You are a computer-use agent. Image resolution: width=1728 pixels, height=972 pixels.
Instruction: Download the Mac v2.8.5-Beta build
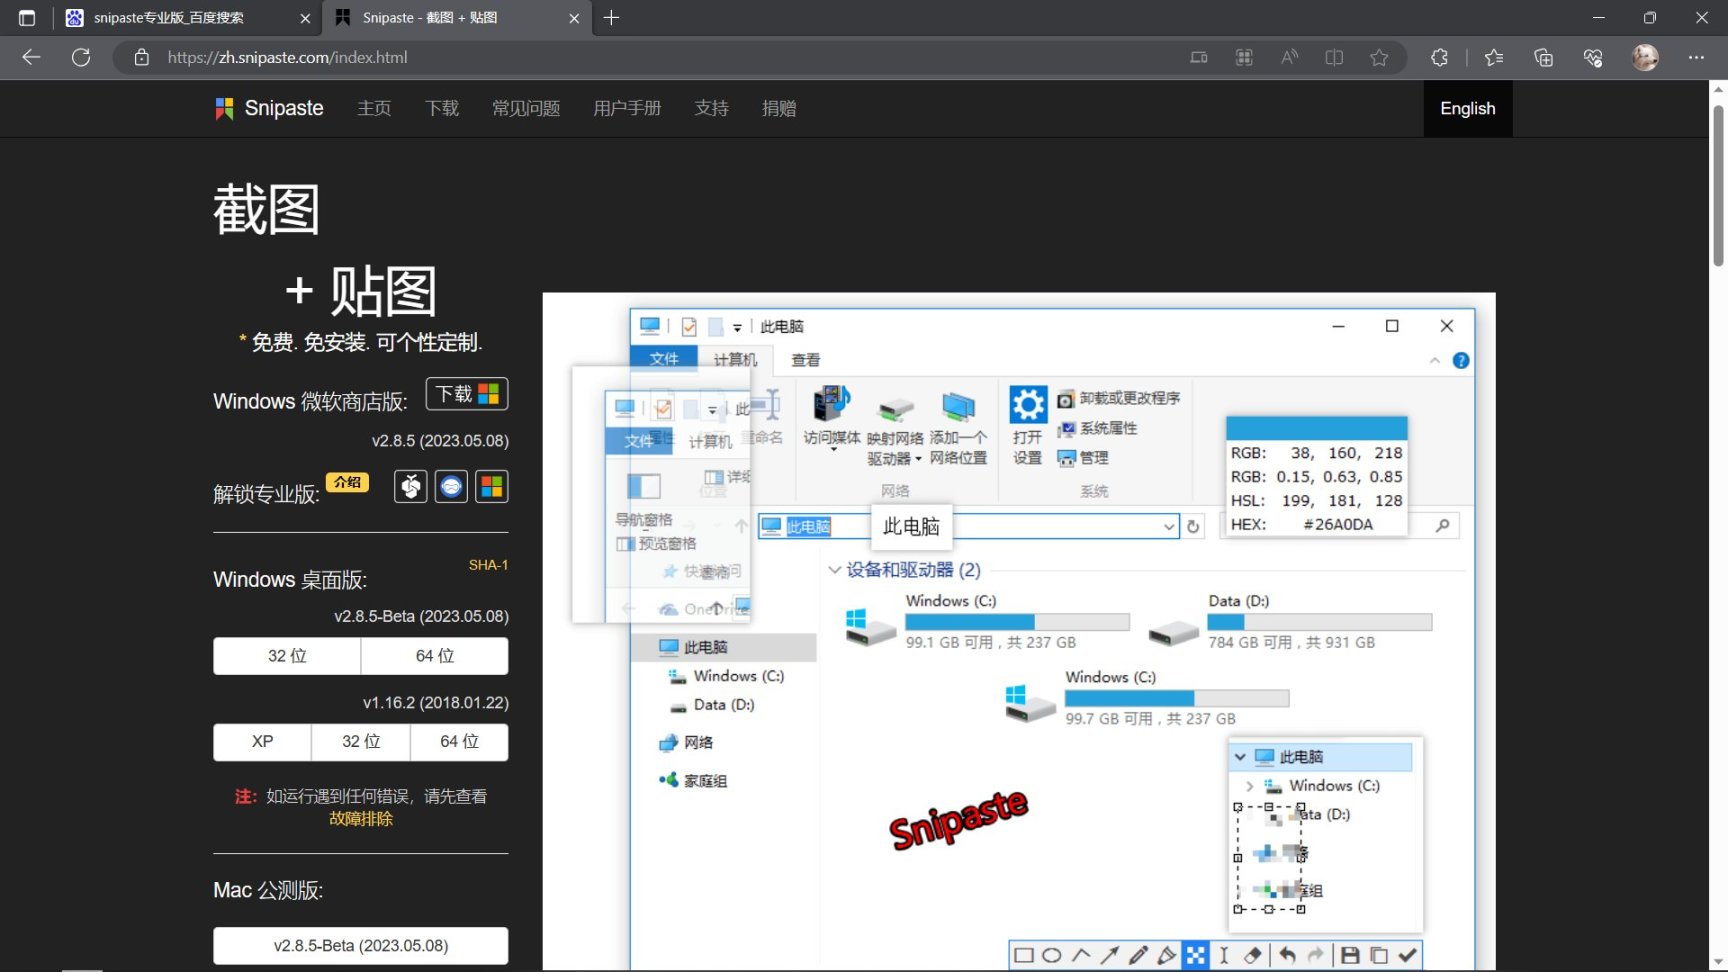(361, 946)
